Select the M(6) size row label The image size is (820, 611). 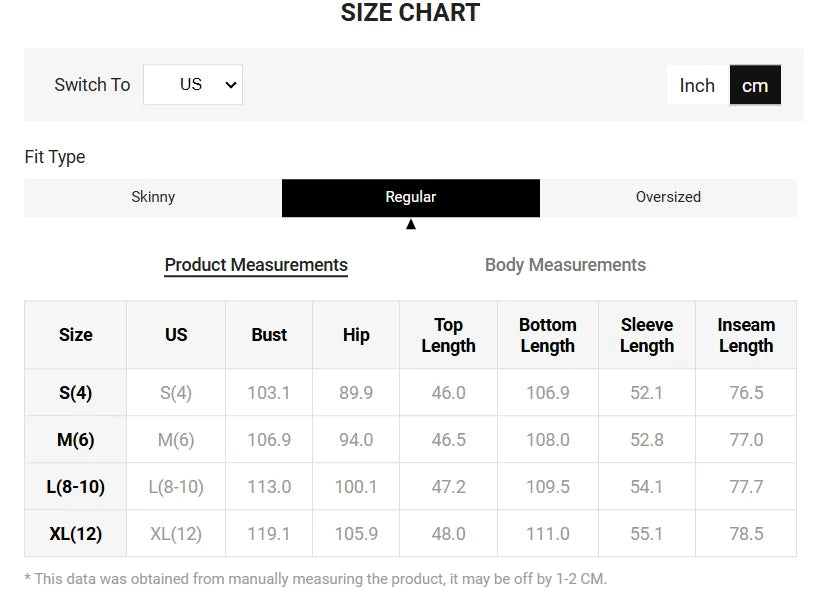tap(76, 440)
